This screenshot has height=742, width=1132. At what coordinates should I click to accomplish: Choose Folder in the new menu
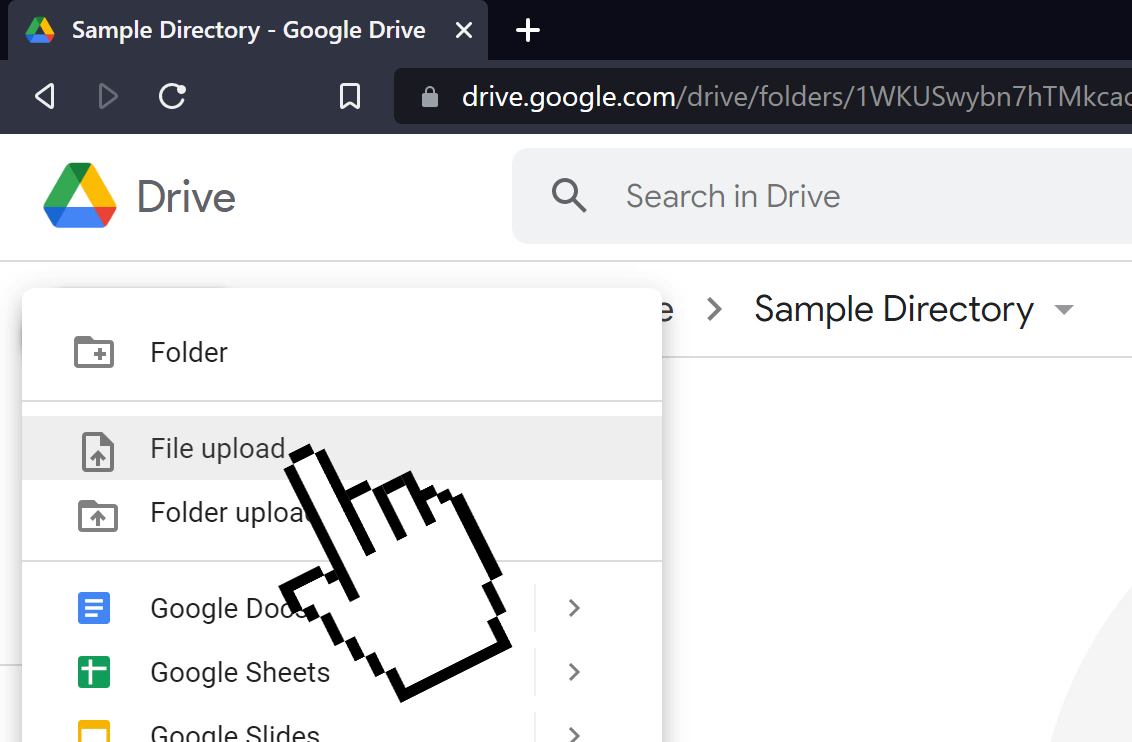coord(342,352)
